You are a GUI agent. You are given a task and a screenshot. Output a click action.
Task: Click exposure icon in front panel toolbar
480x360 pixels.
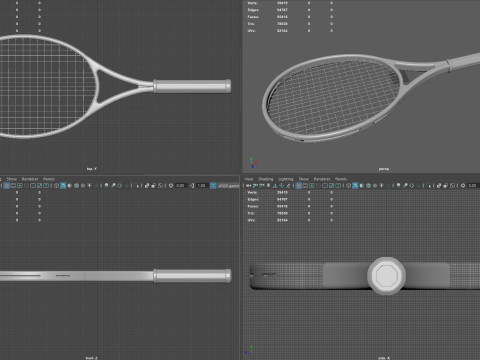click(x=171, y=185)
